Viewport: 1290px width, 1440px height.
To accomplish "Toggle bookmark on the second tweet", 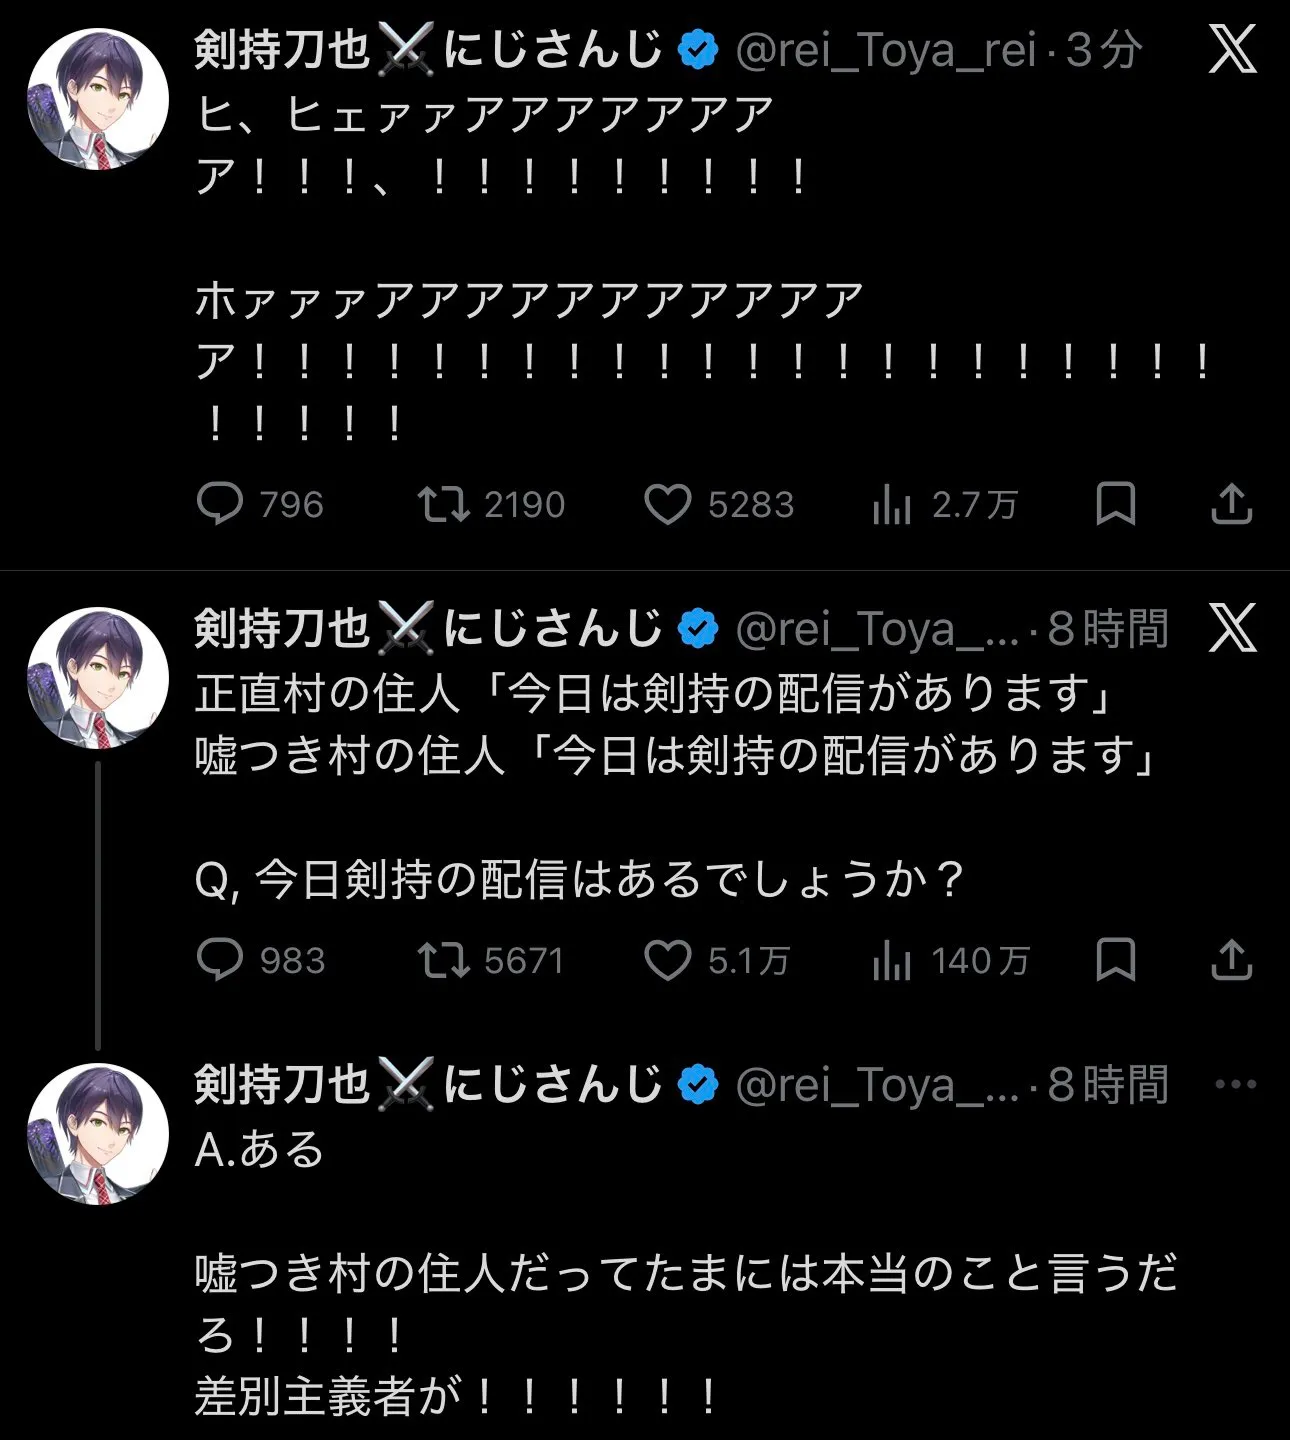I will [1115, 960].
